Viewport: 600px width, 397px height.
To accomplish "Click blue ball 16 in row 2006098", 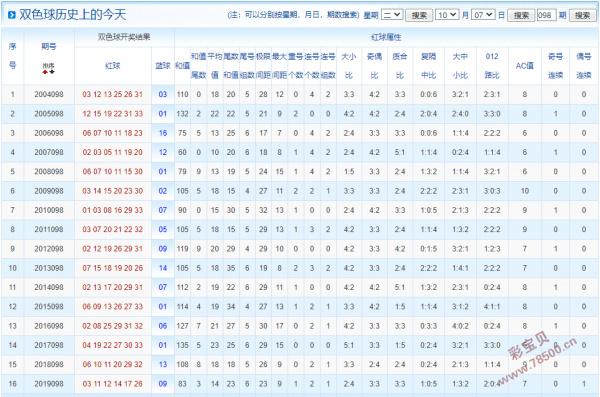I will click(163, 133).
